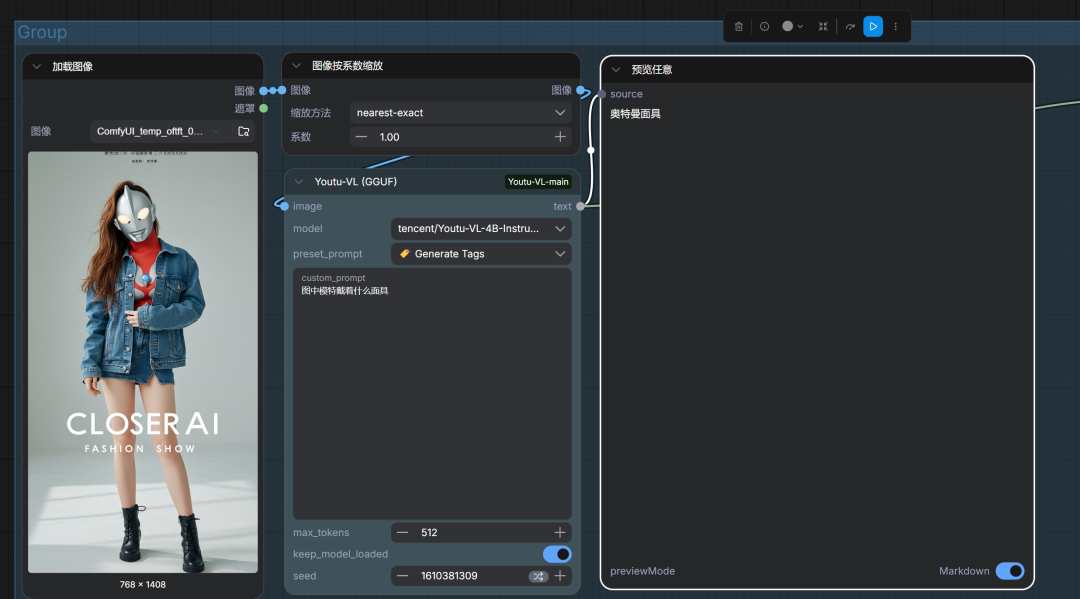The height and width of the screenshot is (599, 1080).
Task: Click the seed randomize shuffle icon
Action: 538,576
